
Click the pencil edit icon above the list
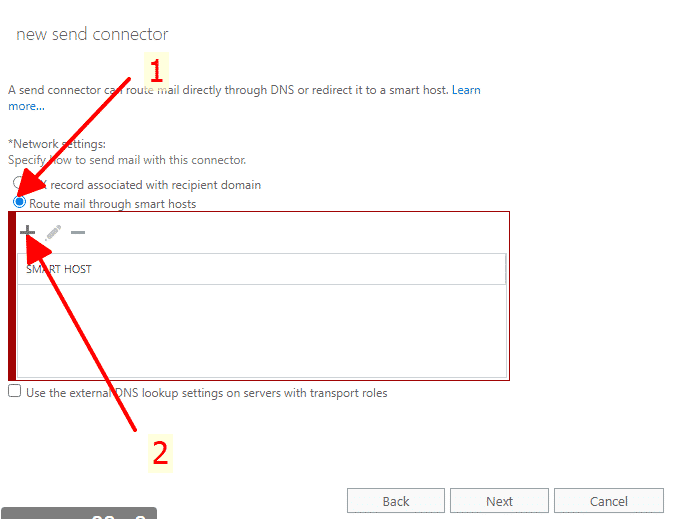point(53,232)
